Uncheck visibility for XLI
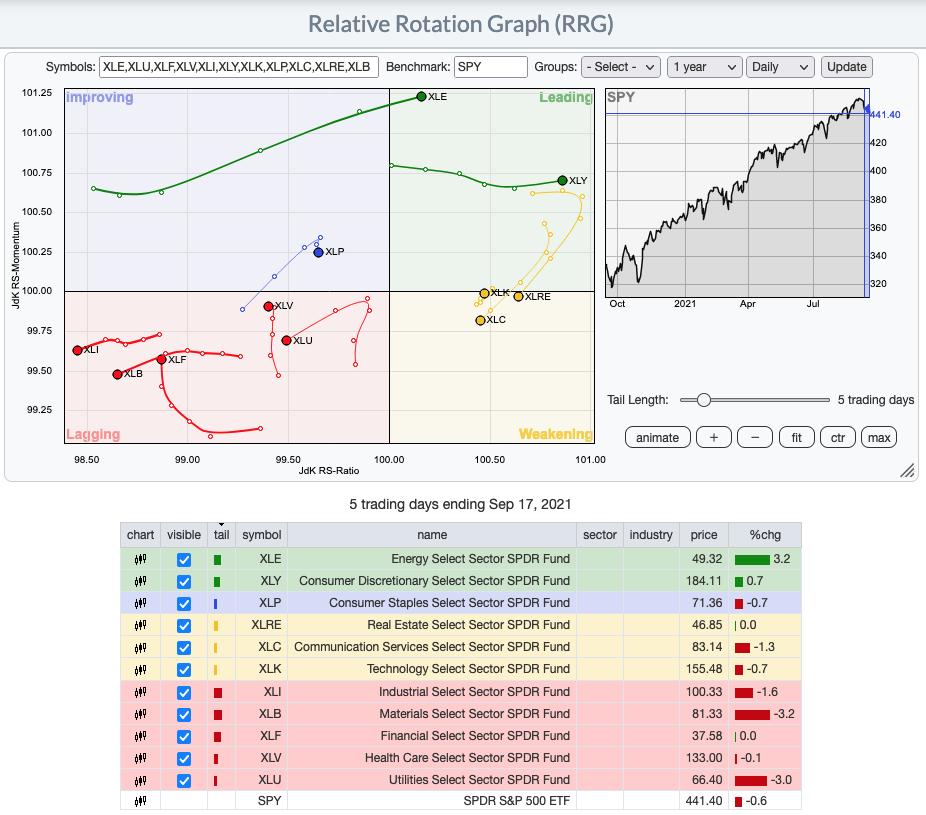The width and height of the screenshot is (926, 815). pos(184,692)
